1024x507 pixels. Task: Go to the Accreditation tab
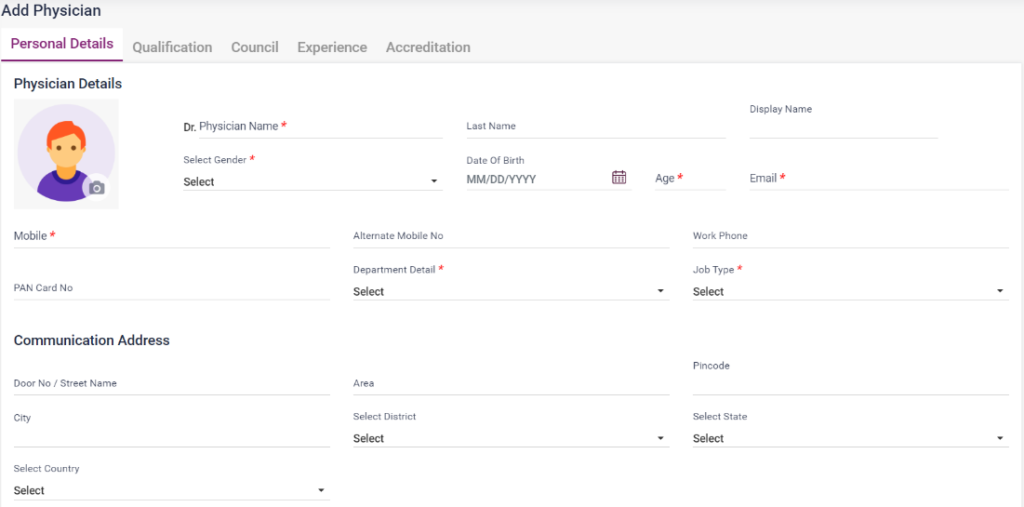[428, 47]
